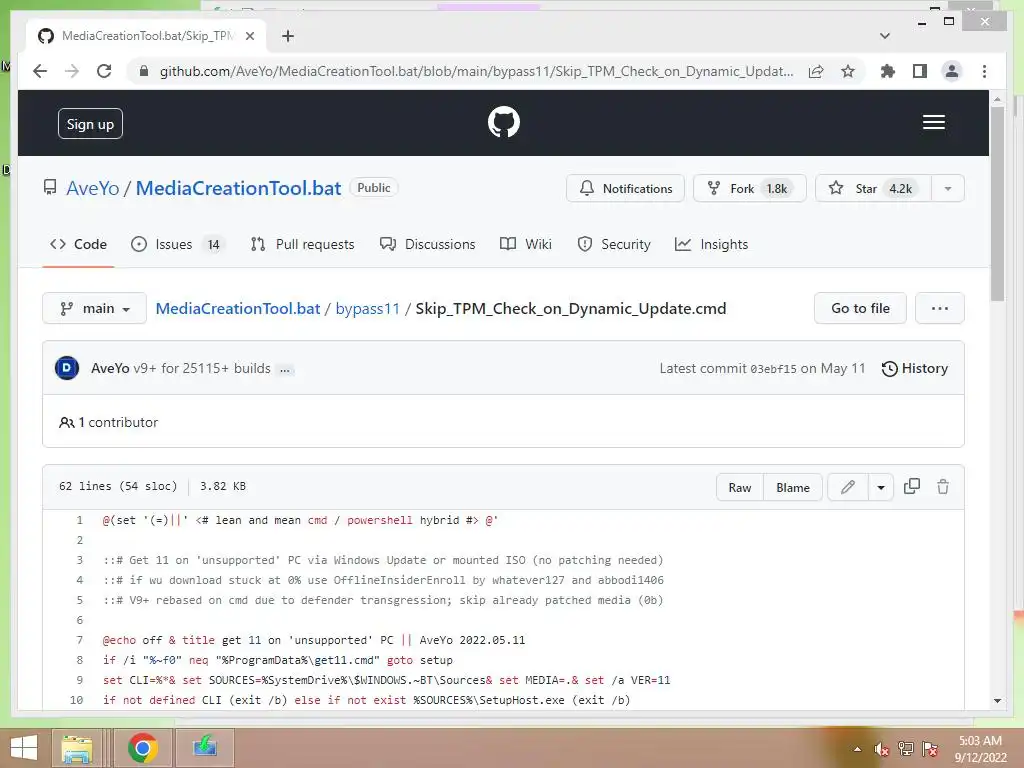Click the Chrome taskbar icon
Viewport: 1024px width, 768px height.
(x=142, y=748)
